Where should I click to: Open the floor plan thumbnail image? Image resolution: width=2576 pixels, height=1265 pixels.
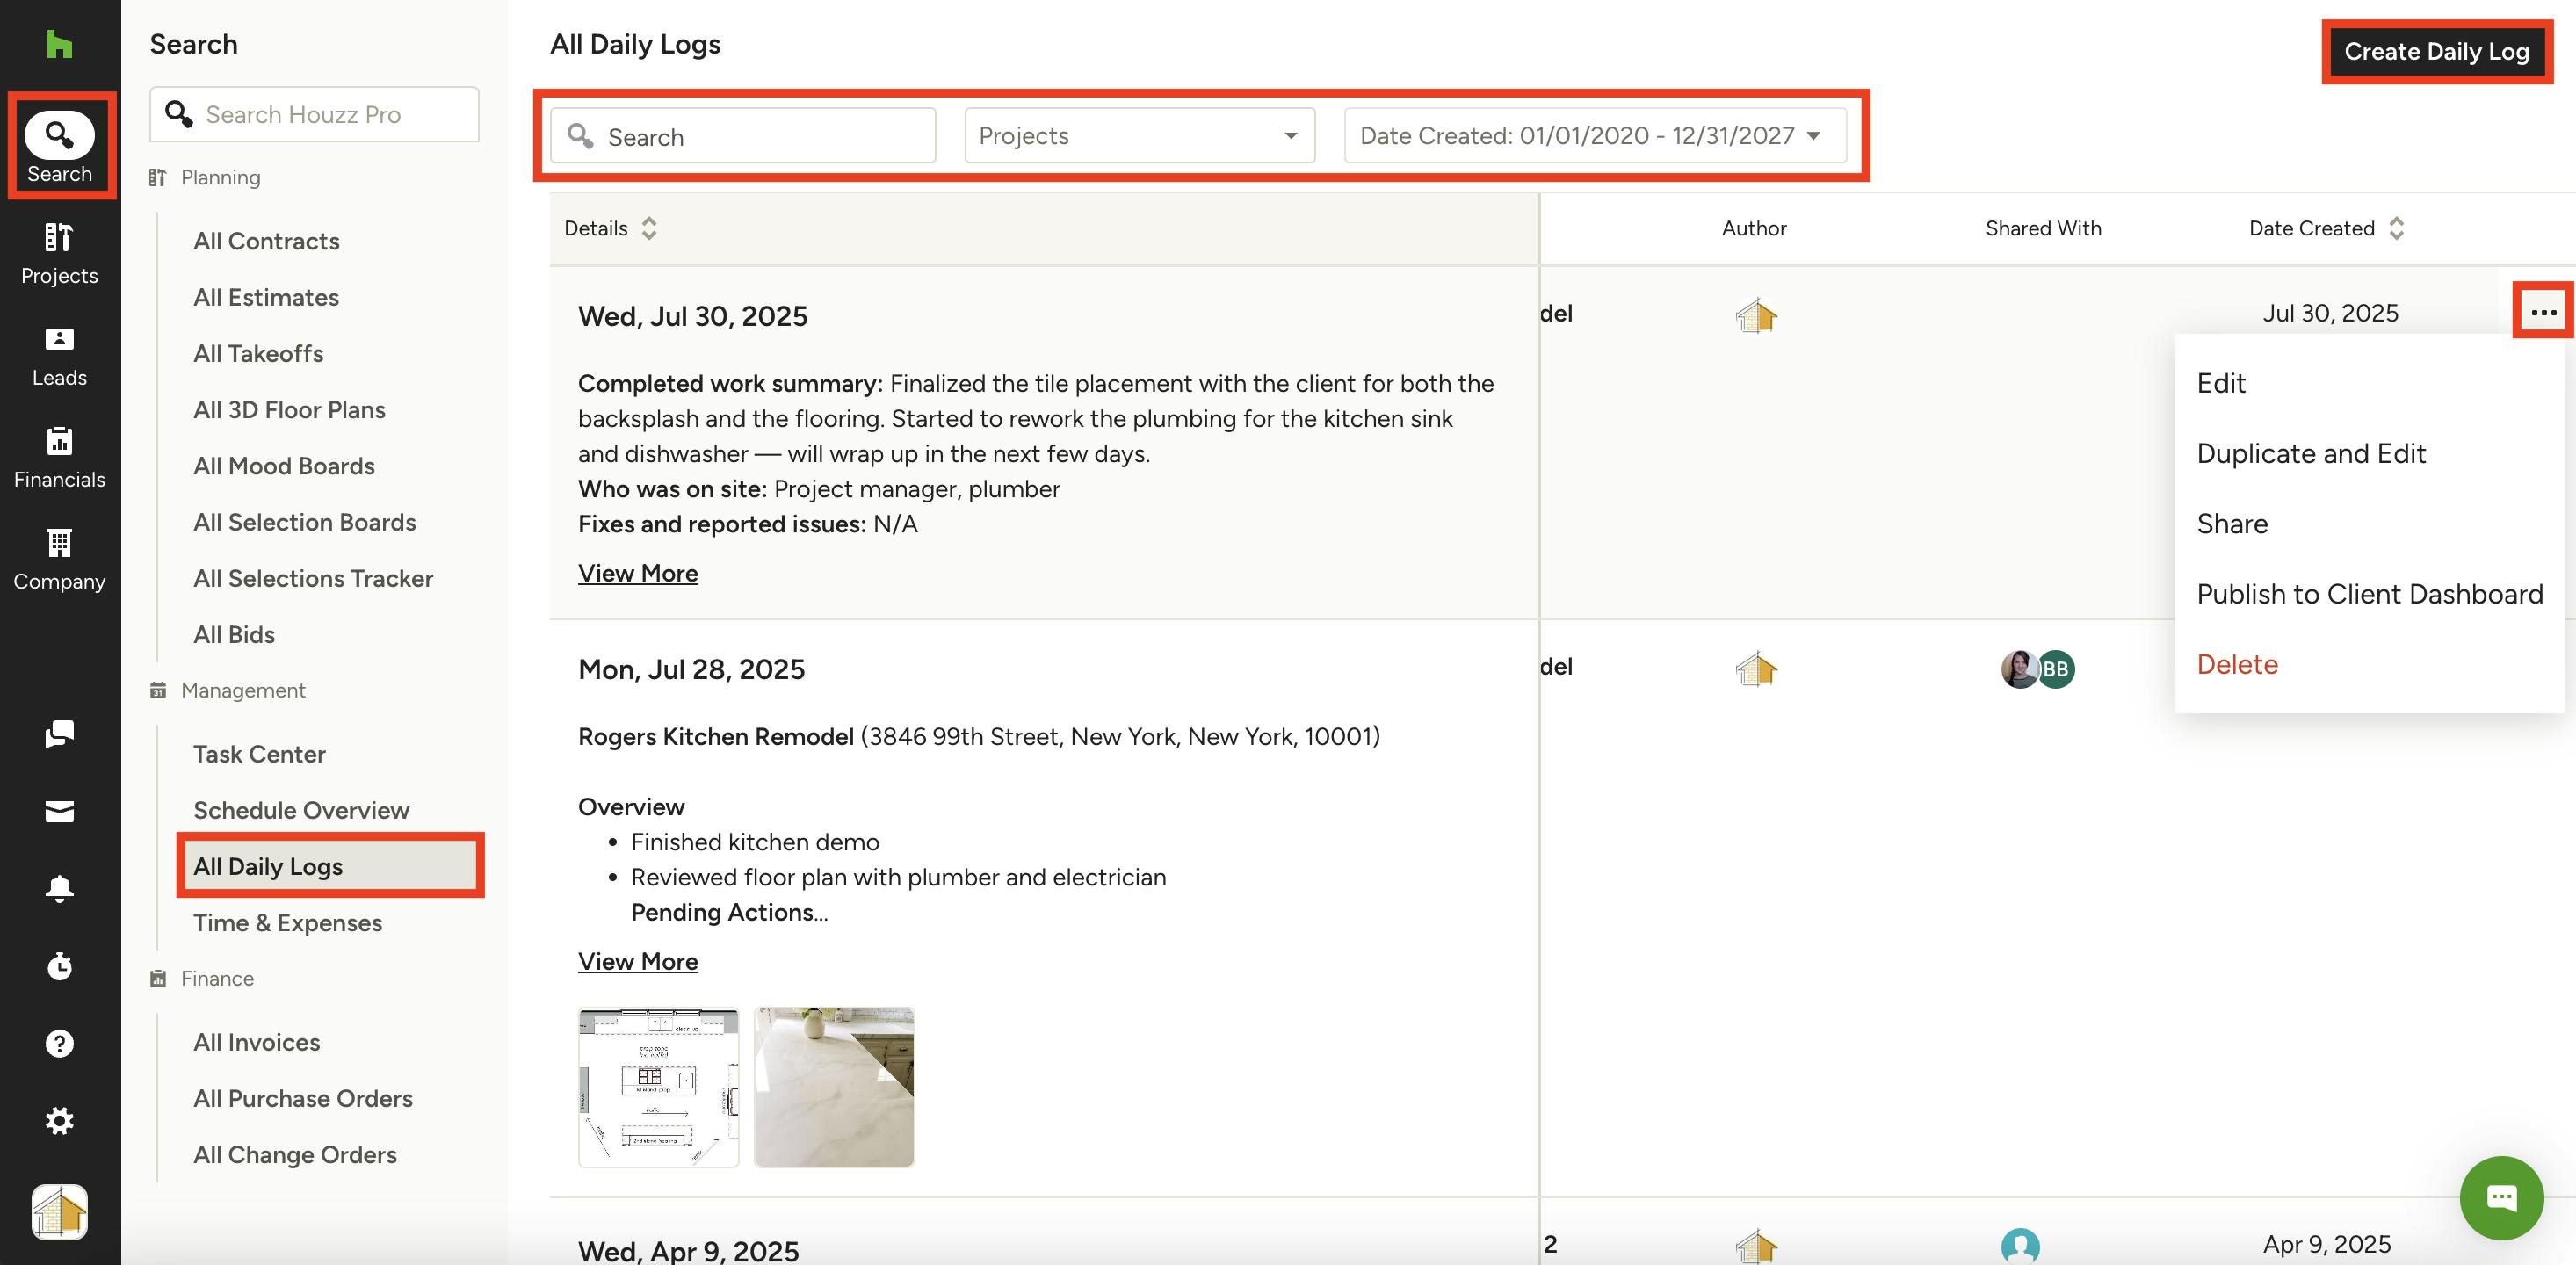[658, 1087]
